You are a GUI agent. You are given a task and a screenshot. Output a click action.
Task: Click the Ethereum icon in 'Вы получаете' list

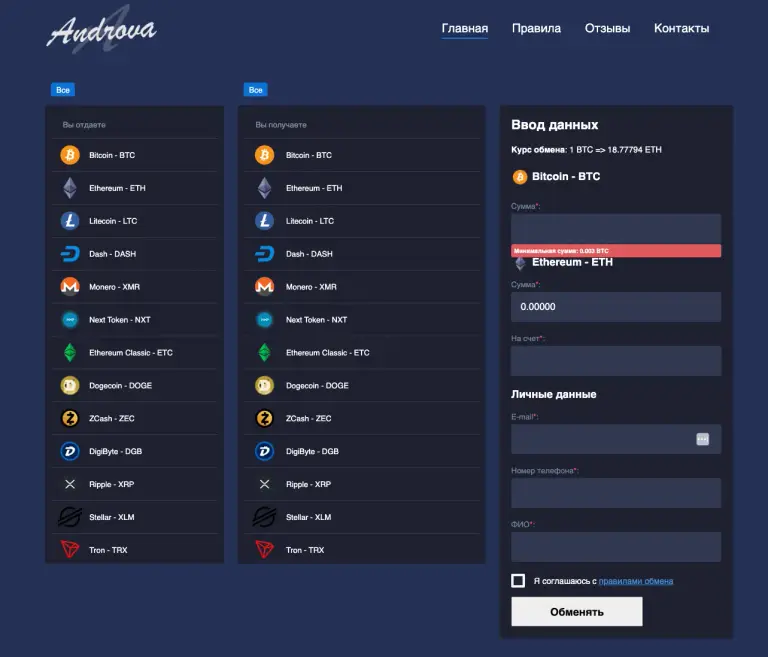[264, 188]
